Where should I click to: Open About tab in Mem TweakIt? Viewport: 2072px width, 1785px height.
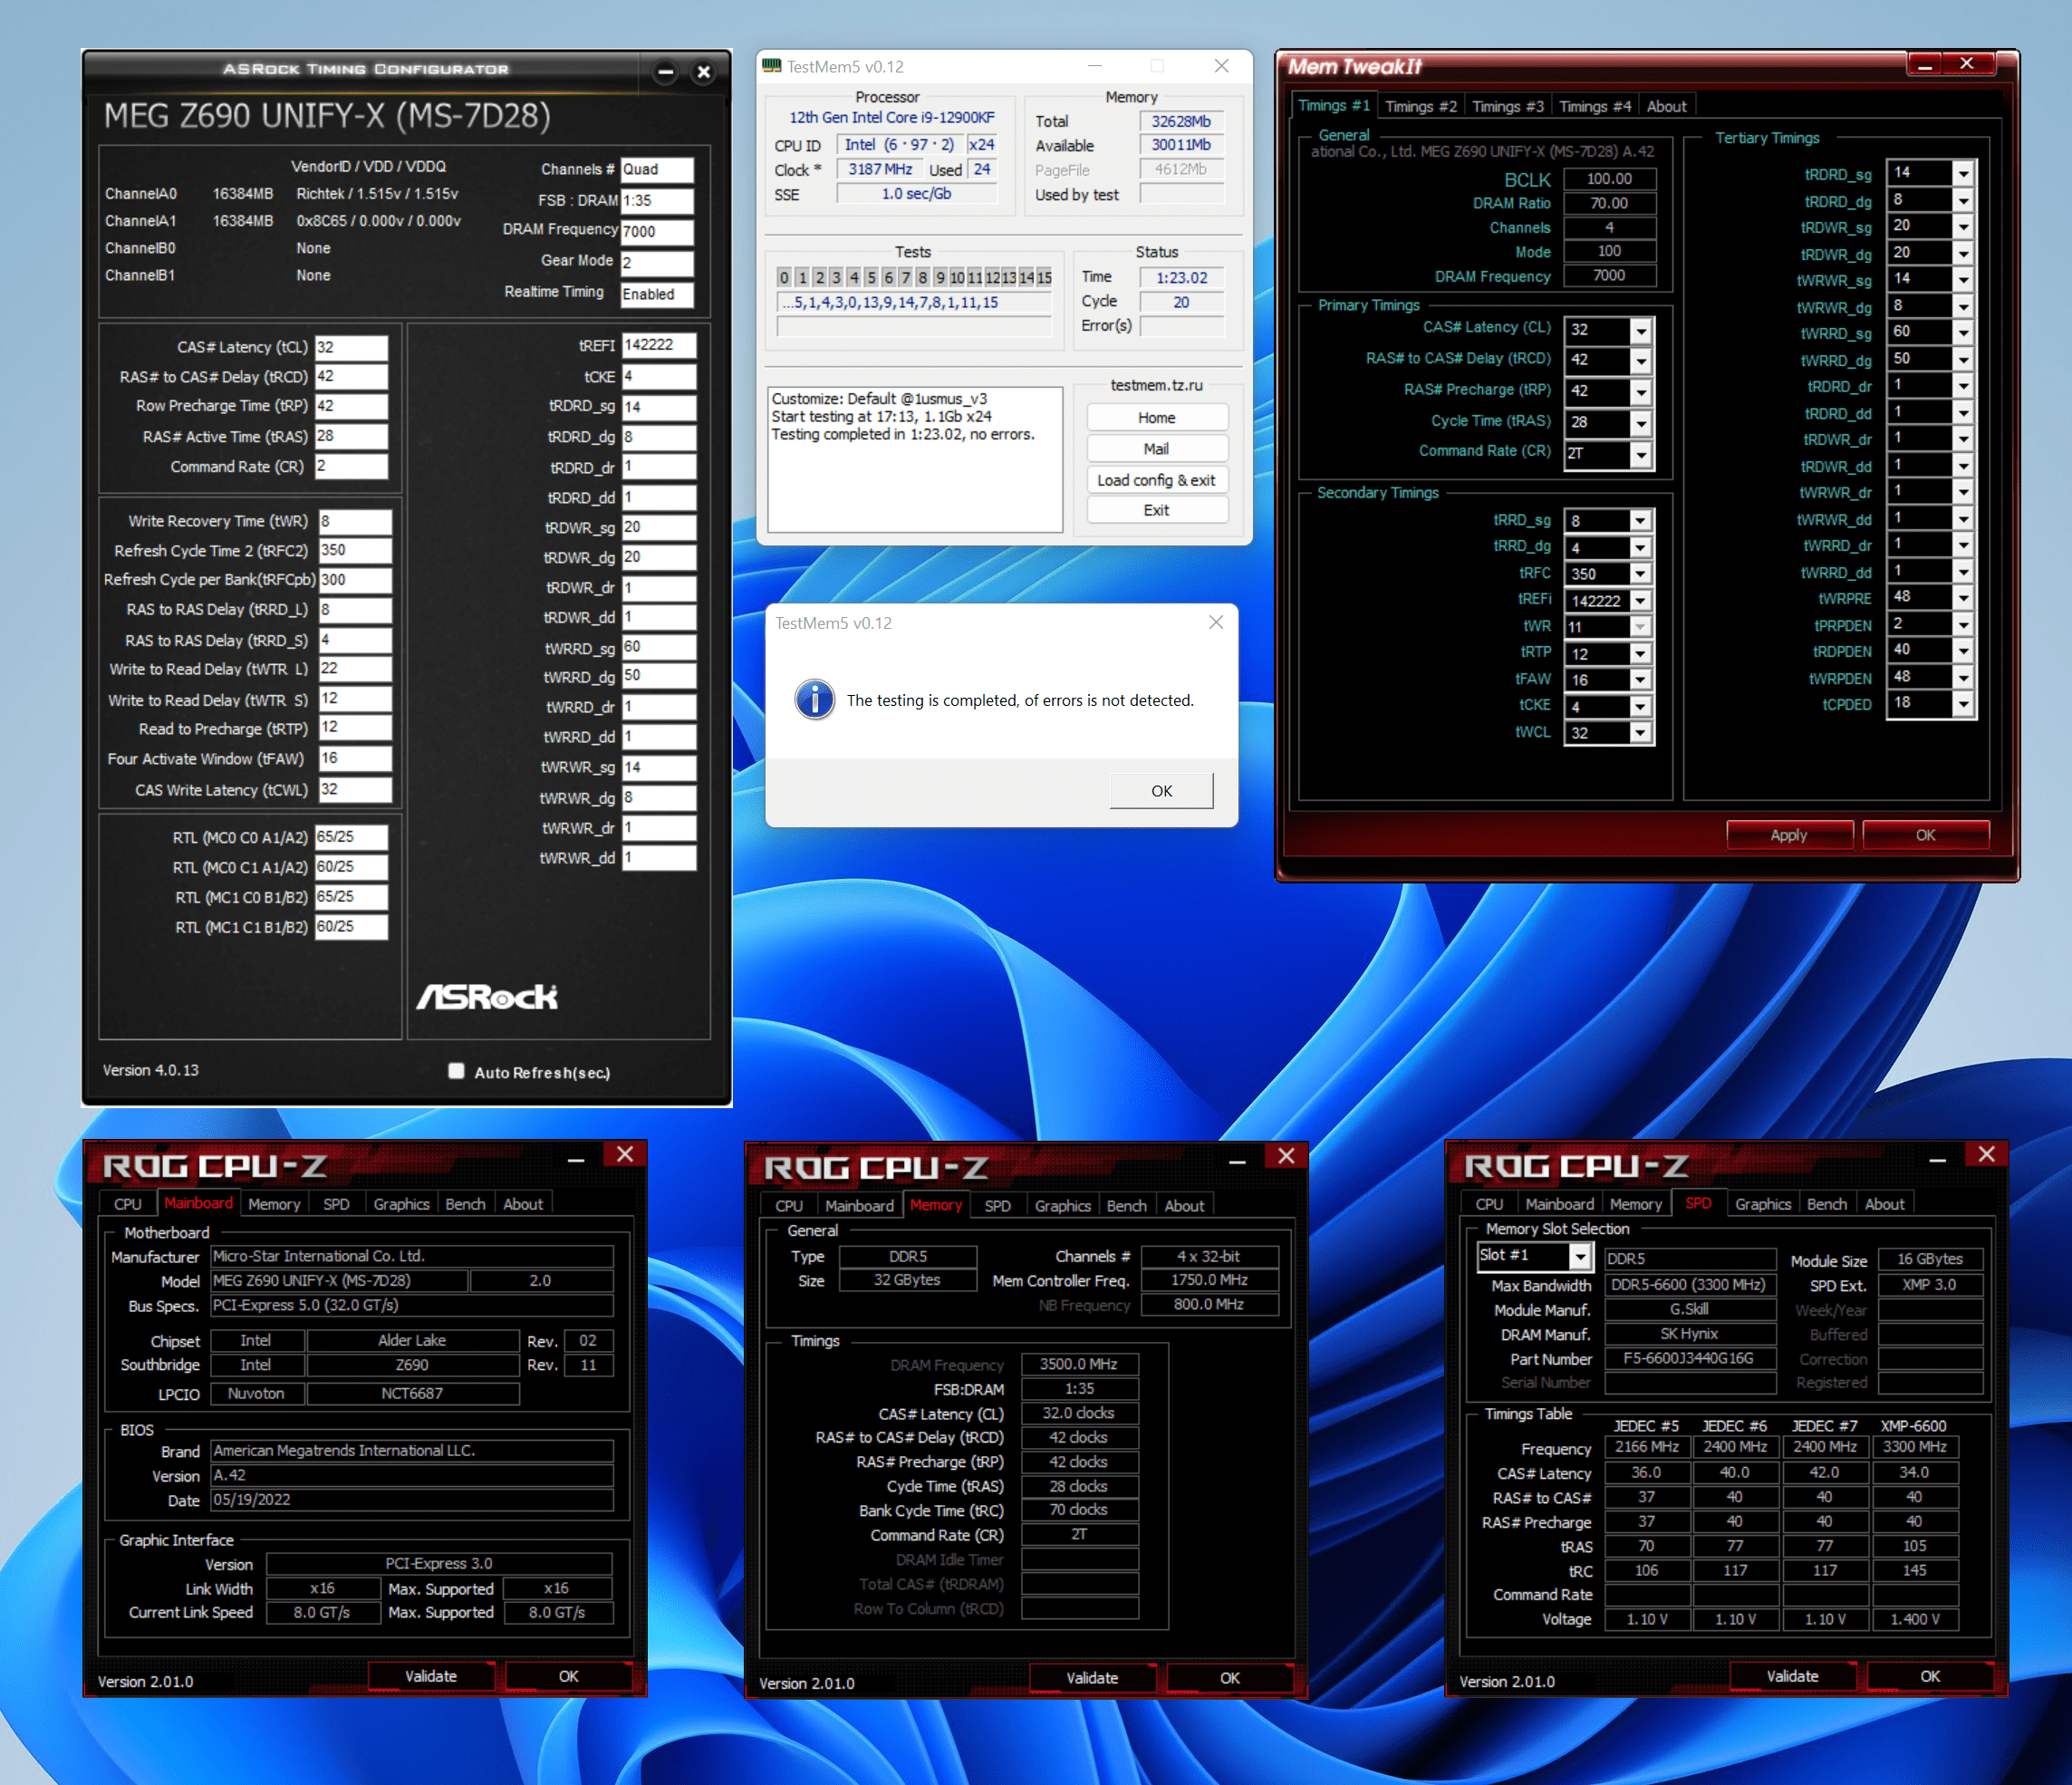click(x=1666, y=106)
